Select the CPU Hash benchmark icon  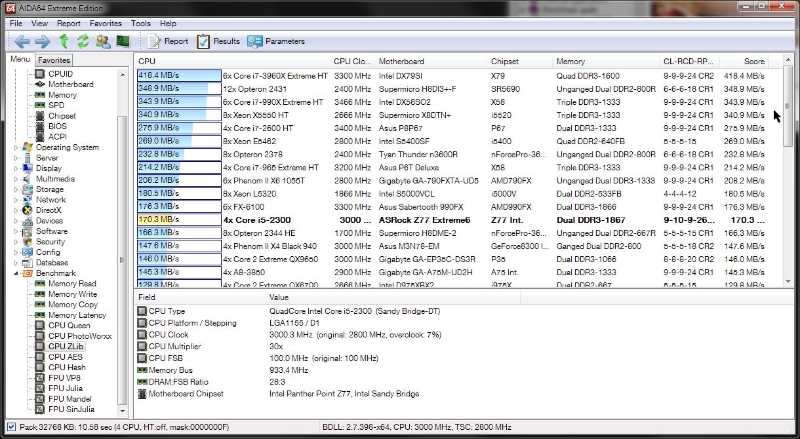[40, 368]
